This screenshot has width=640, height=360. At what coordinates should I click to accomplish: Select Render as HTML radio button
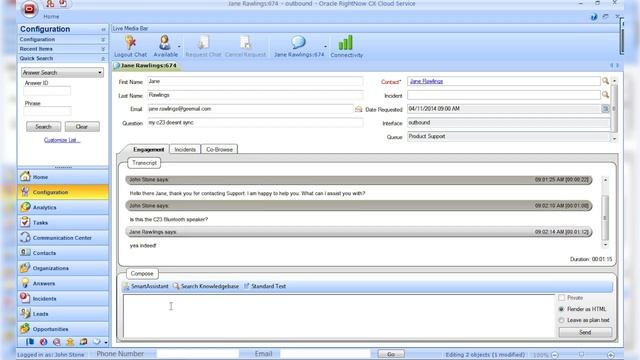pos(562,309)
